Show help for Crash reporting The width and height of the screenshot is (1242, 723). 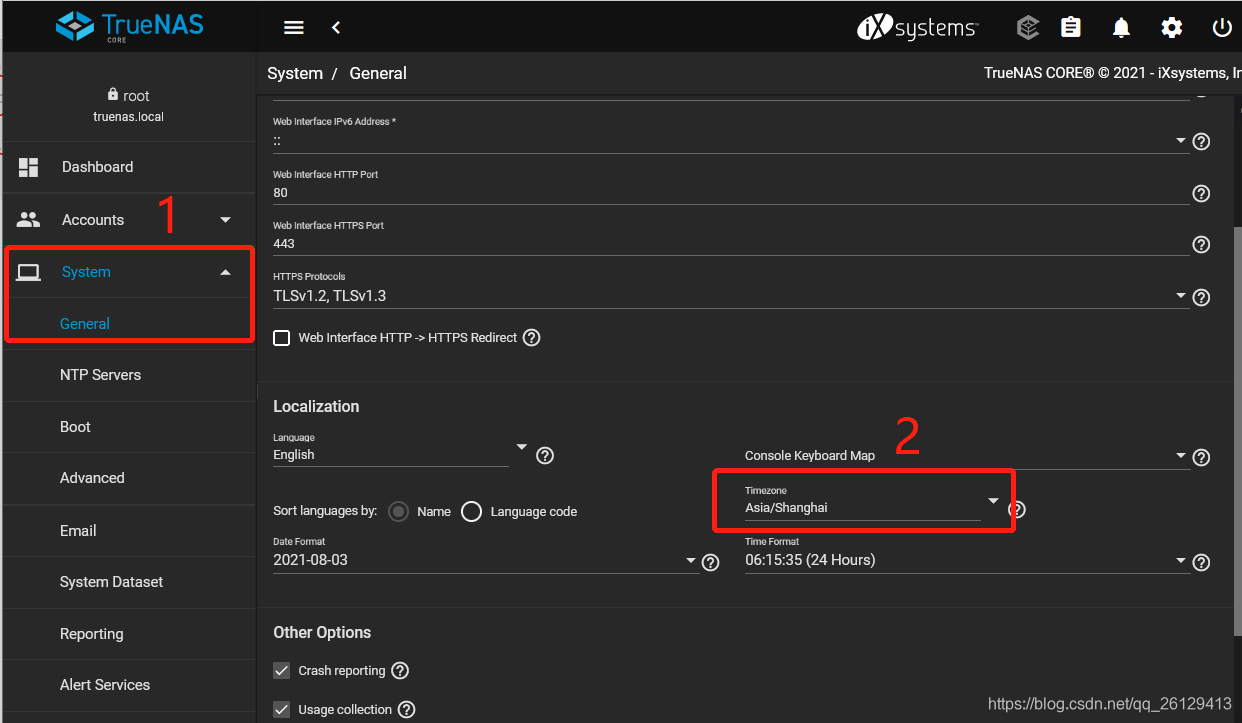tap(400, 671)
